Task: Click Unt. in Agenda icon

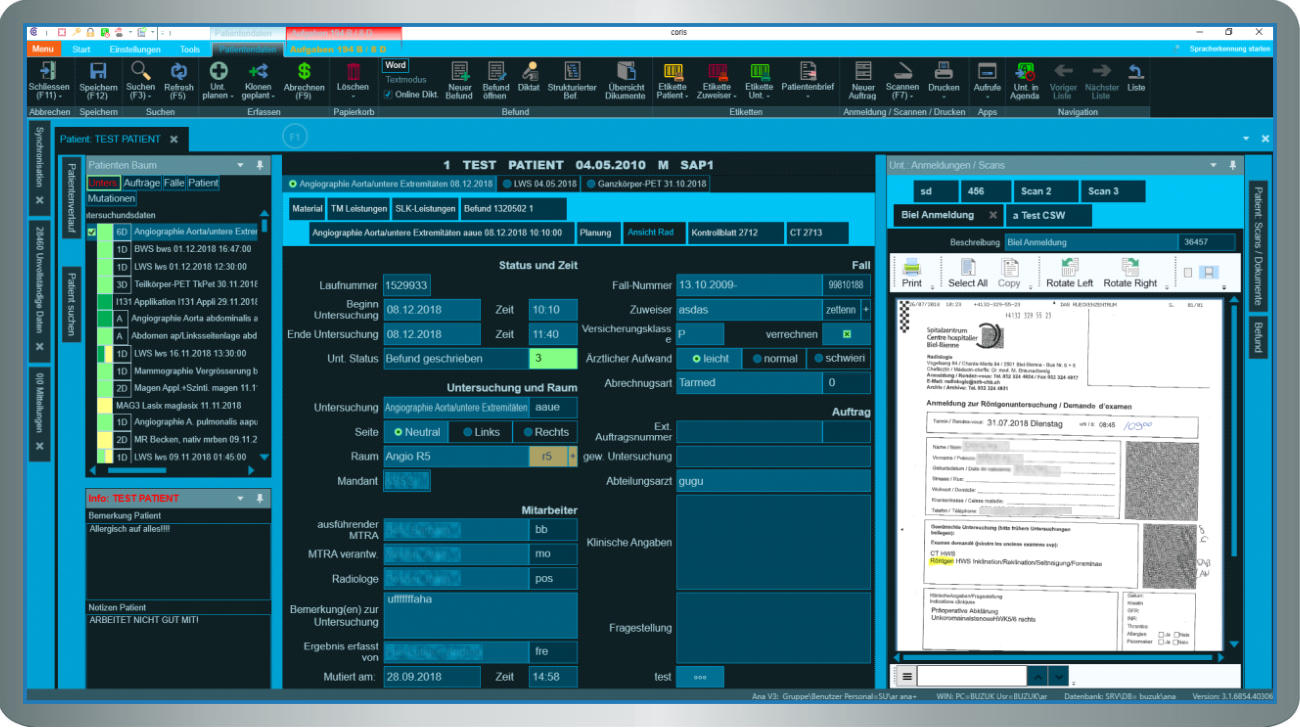Action: (x=1024, y=72)
